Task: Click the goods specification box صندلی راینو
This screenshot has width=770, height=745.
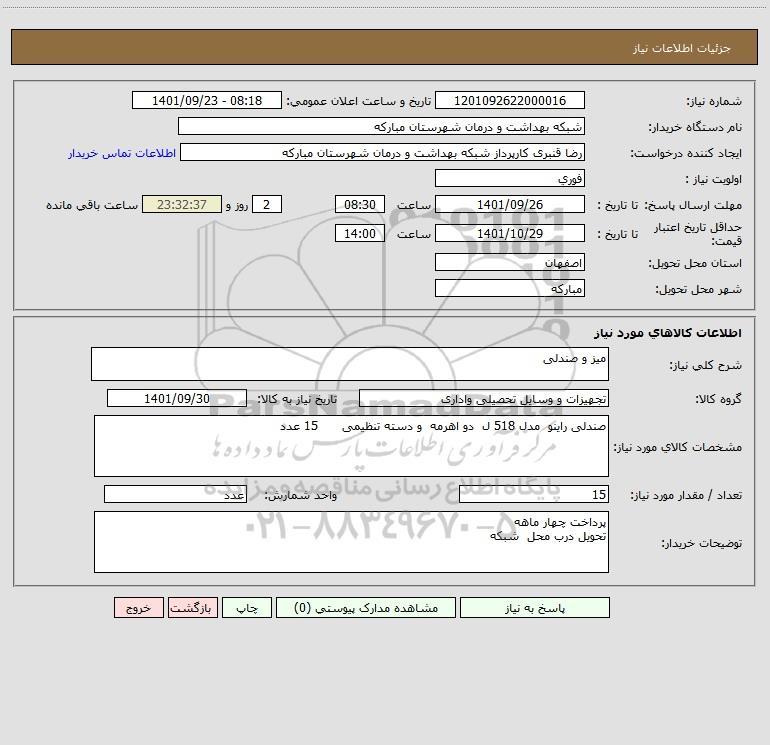Action: [351, 446]
